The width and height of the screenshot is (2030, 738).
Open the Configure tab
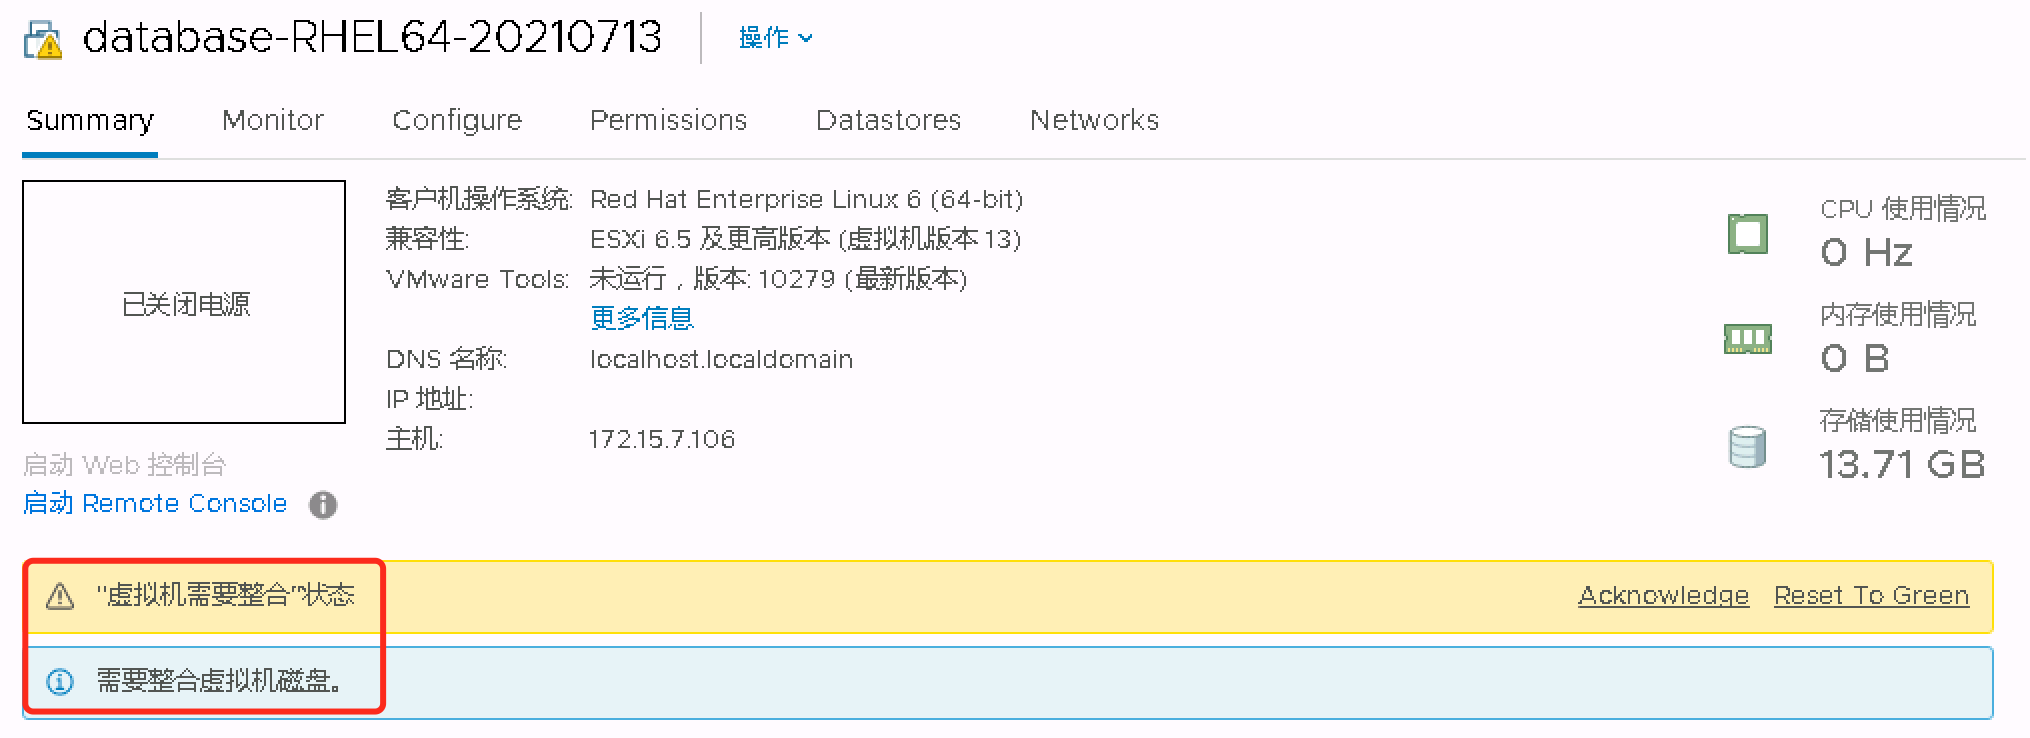click(457, 121)
